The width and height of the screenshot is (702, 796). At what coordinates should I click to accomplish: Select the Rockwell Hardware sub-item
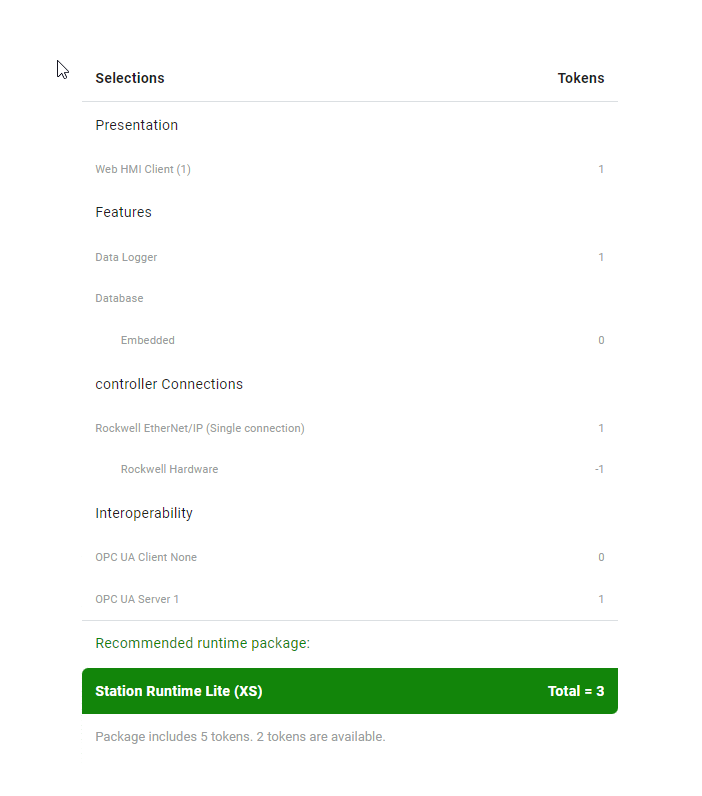click(x=169, y=469)
